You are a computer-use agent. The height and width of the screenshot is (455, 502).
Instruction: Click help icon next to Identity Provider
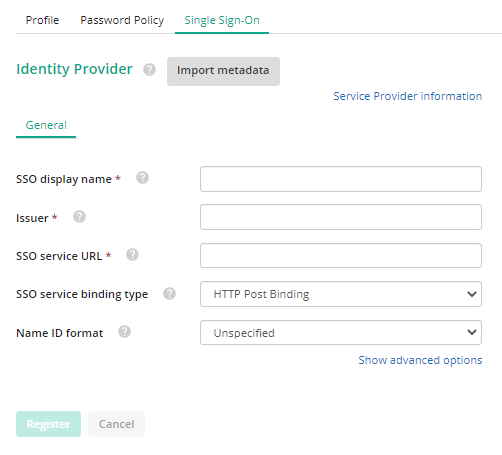click(x=149, y=70)
